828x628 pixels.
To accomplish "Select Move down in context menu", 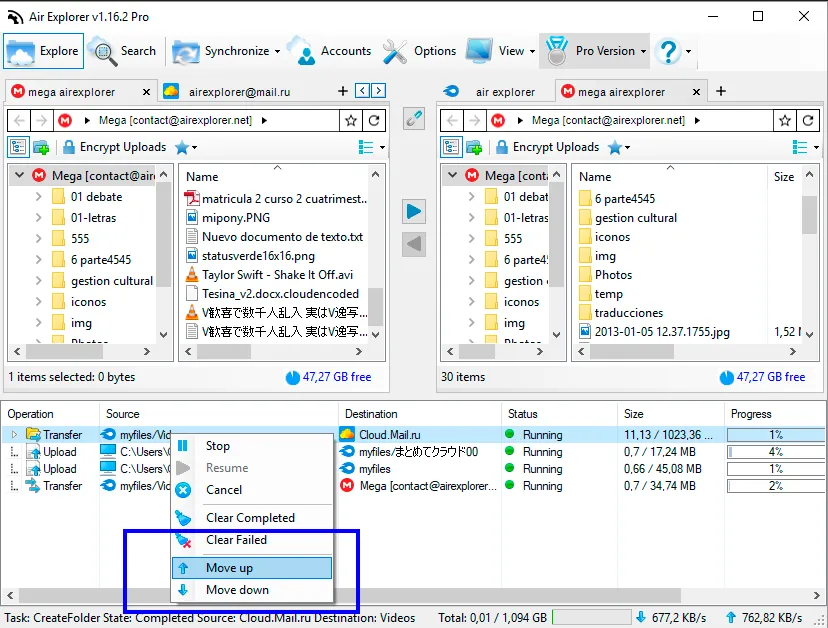I will click(252, 590).
